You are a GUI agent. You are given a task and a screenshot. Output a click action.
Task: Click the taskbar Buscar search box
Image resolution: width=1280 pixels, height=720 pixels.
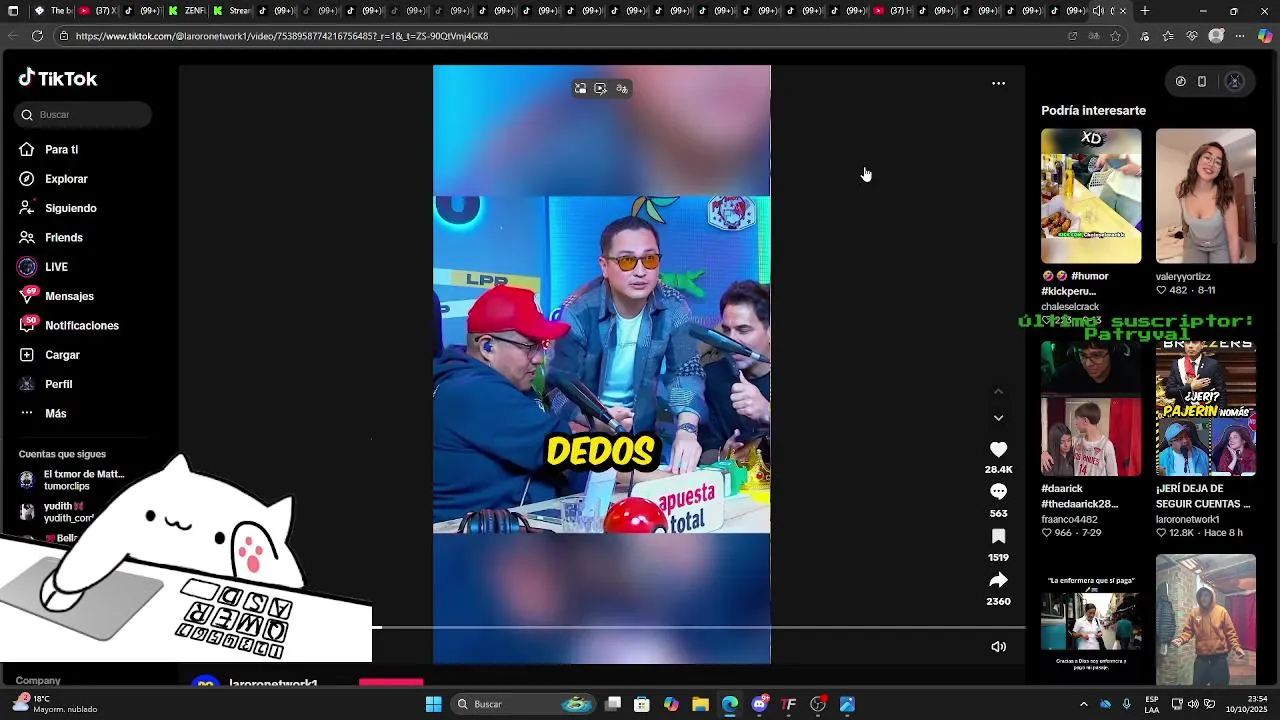point(524,705)
